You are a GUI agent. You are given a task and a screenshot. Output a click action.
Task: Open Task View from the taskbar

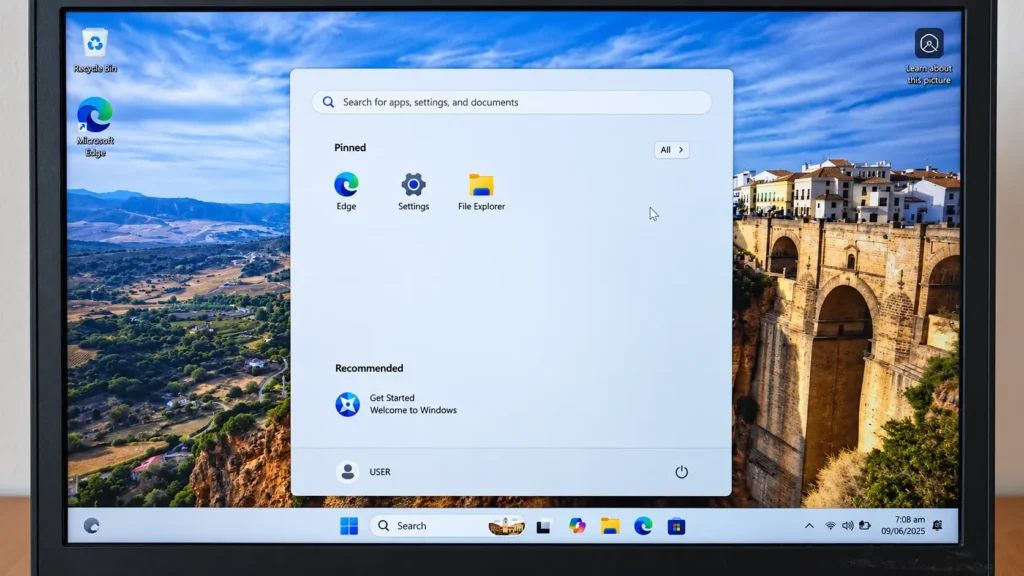[543, 526]
